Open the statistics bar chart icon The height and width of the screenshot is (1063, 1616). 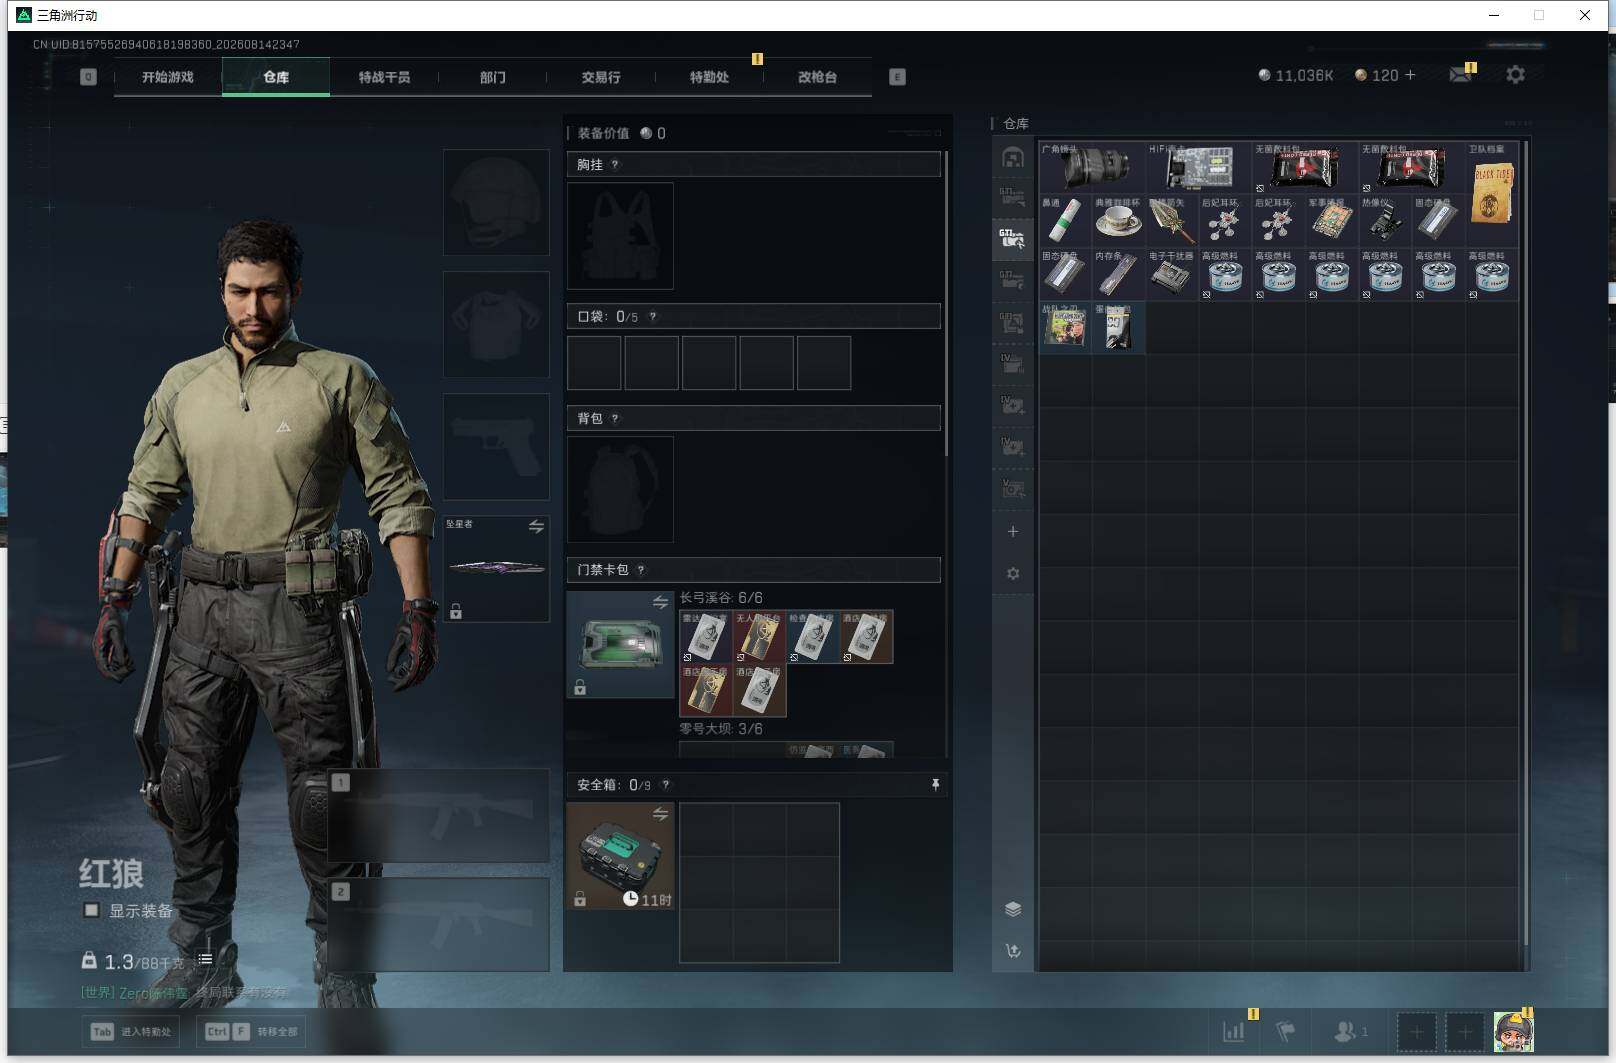(1233, 1031)
